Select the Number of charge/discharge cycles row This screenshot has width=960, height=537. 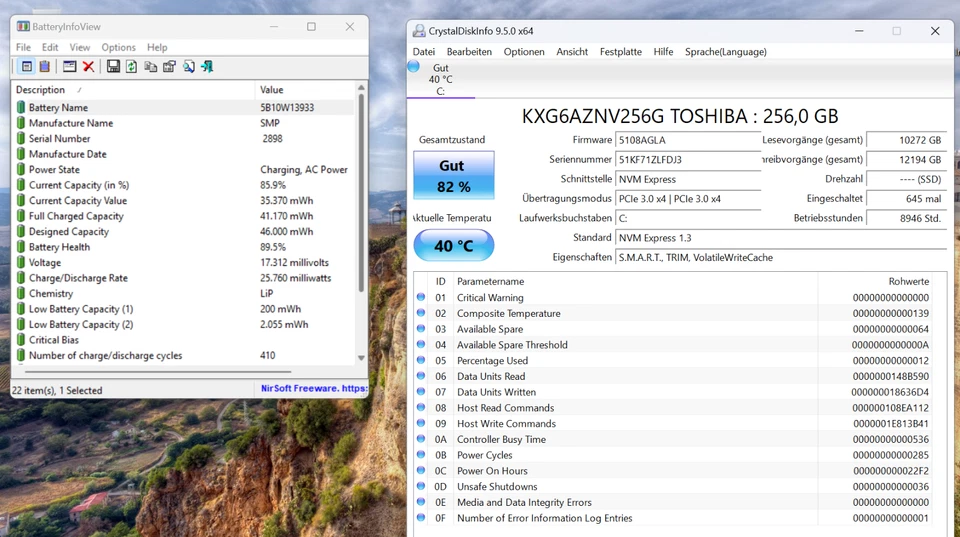coord(184,355)
